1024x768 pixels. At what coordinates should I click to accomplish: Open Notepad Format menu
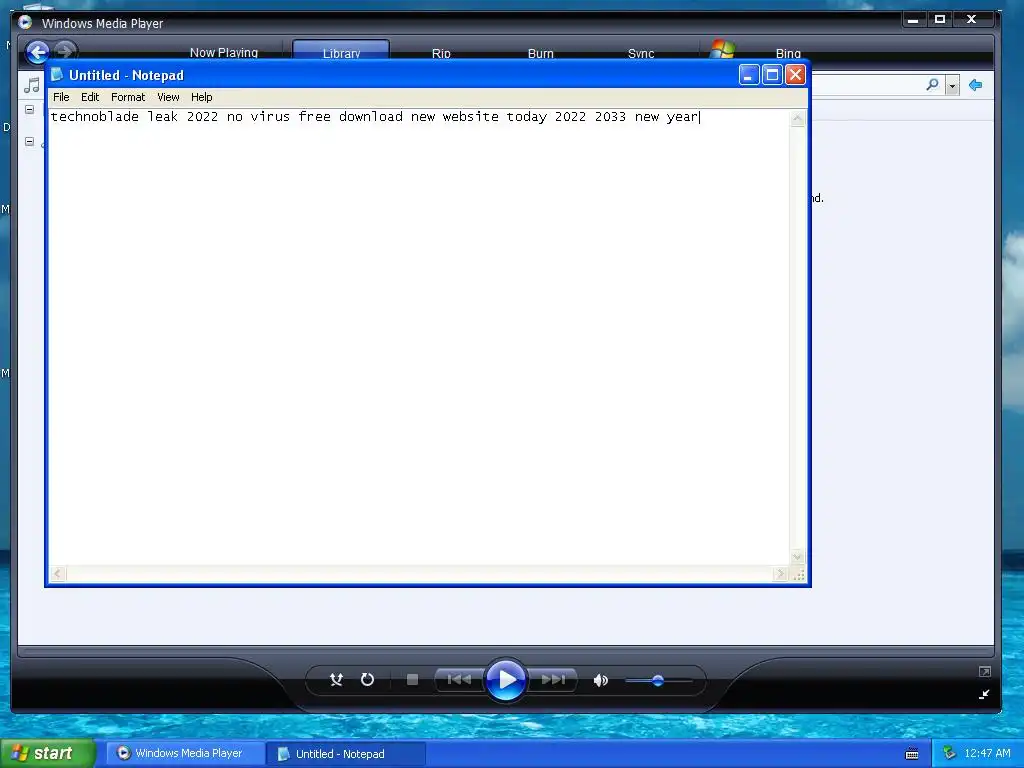coord(128,97)
